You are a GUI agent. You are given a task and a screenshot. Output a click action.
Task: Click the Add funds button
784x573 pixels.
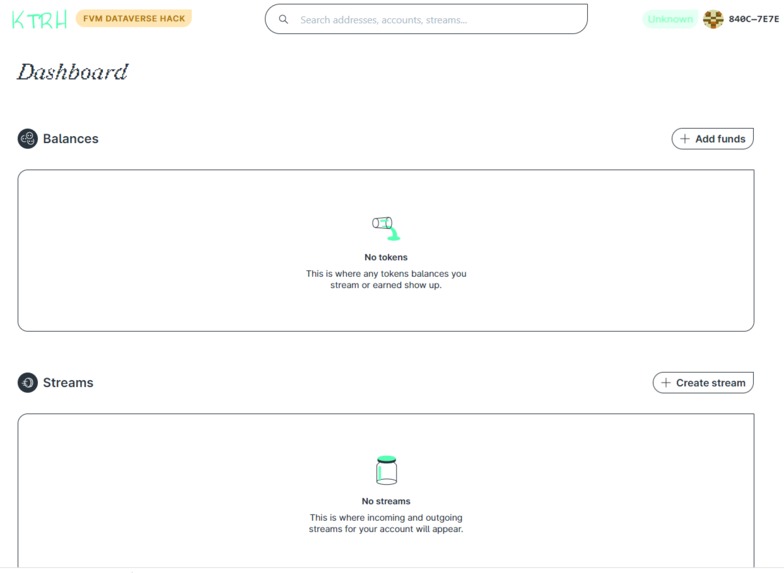[712, 138]
